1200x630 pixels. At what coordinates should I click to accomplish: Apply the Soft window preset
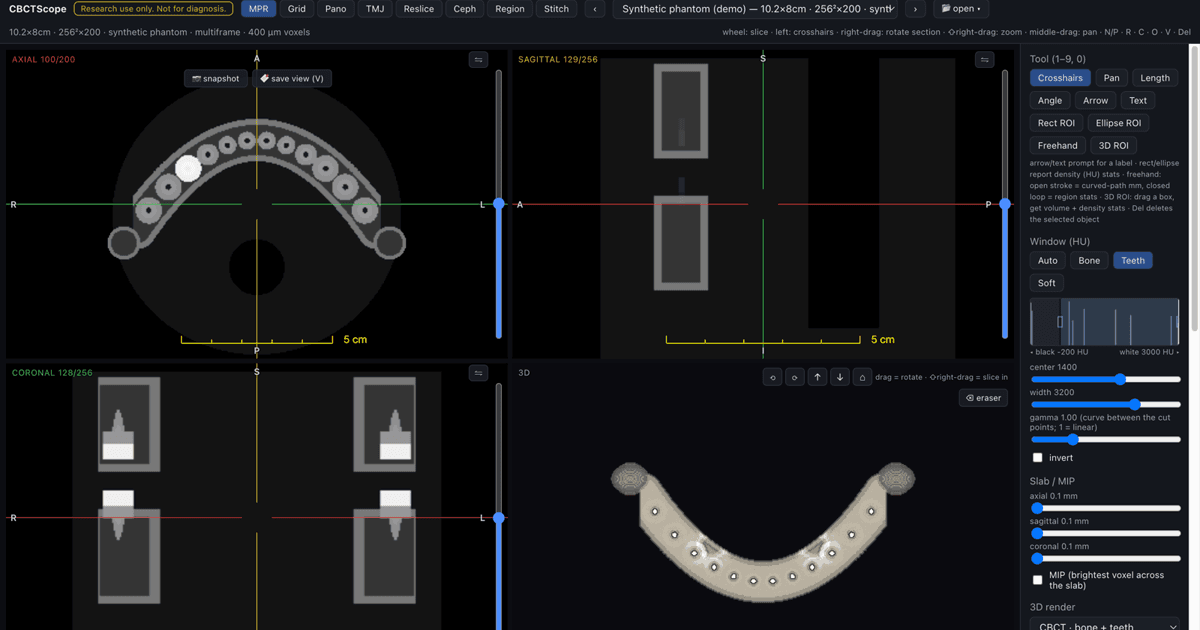(1047, 283)
